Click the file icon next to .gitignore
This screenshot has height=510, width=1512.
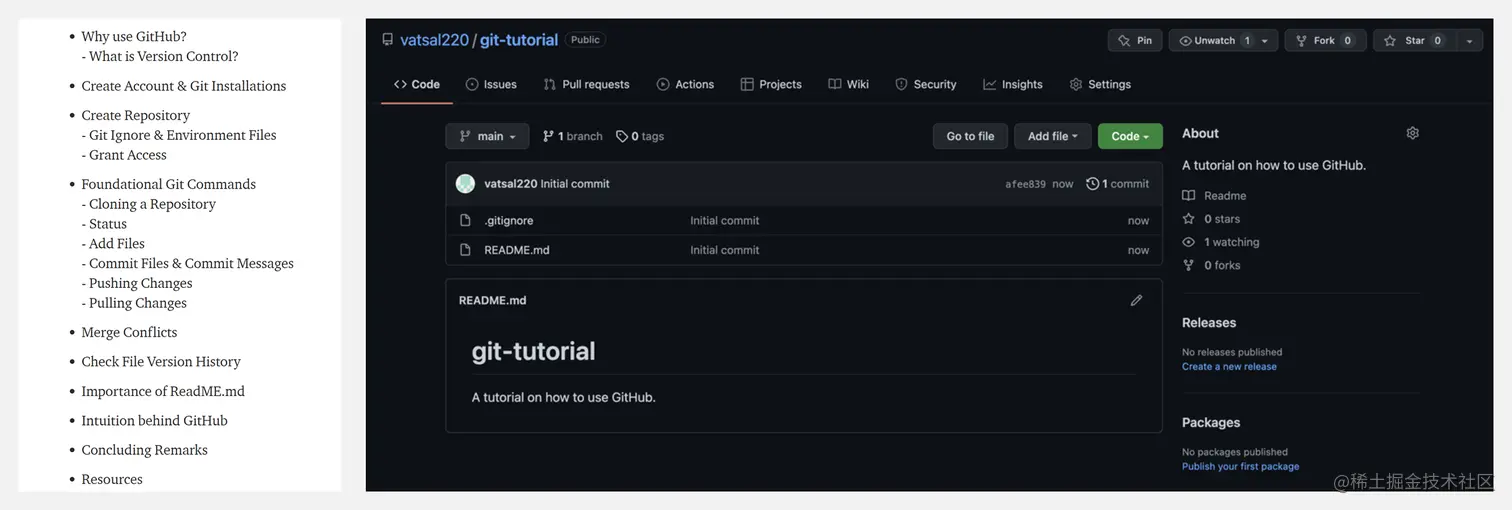[x=465, y=220]
